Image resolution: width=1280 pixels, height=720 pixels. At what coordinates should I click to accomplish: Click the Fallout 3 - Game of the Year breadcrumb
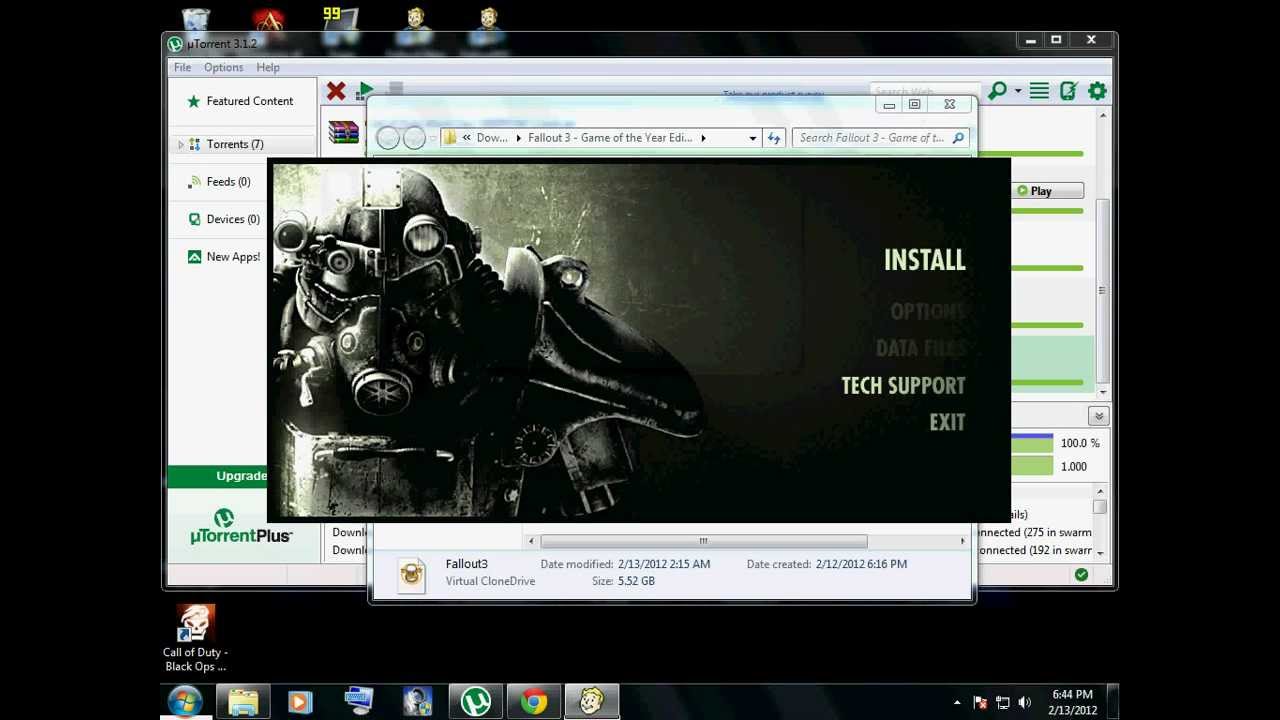pos(610,138)
